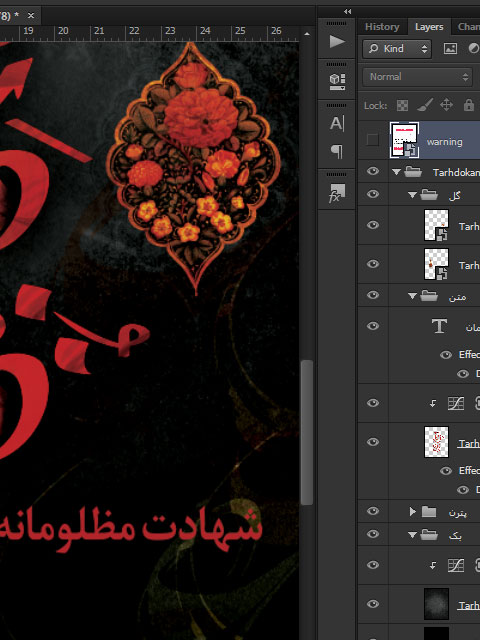Toggle Effects eye under red calligraphy layer
This screenshot has height=640, width=480.
tap(446, 471)
